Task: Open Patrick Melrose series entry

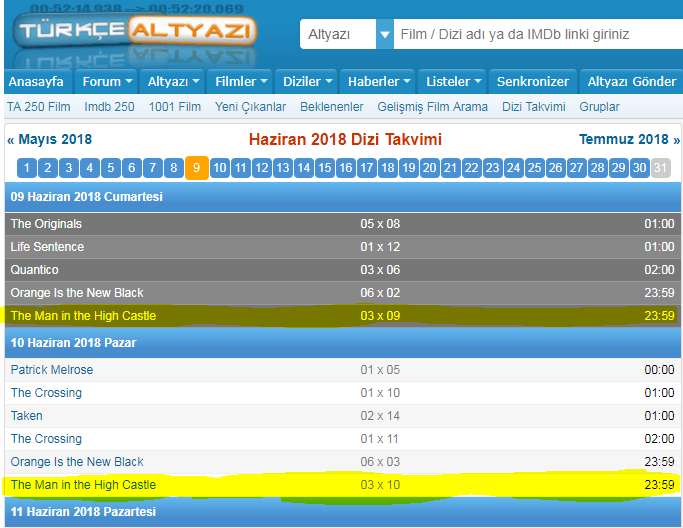Action: pyautogui.click(x=343, y=370)
